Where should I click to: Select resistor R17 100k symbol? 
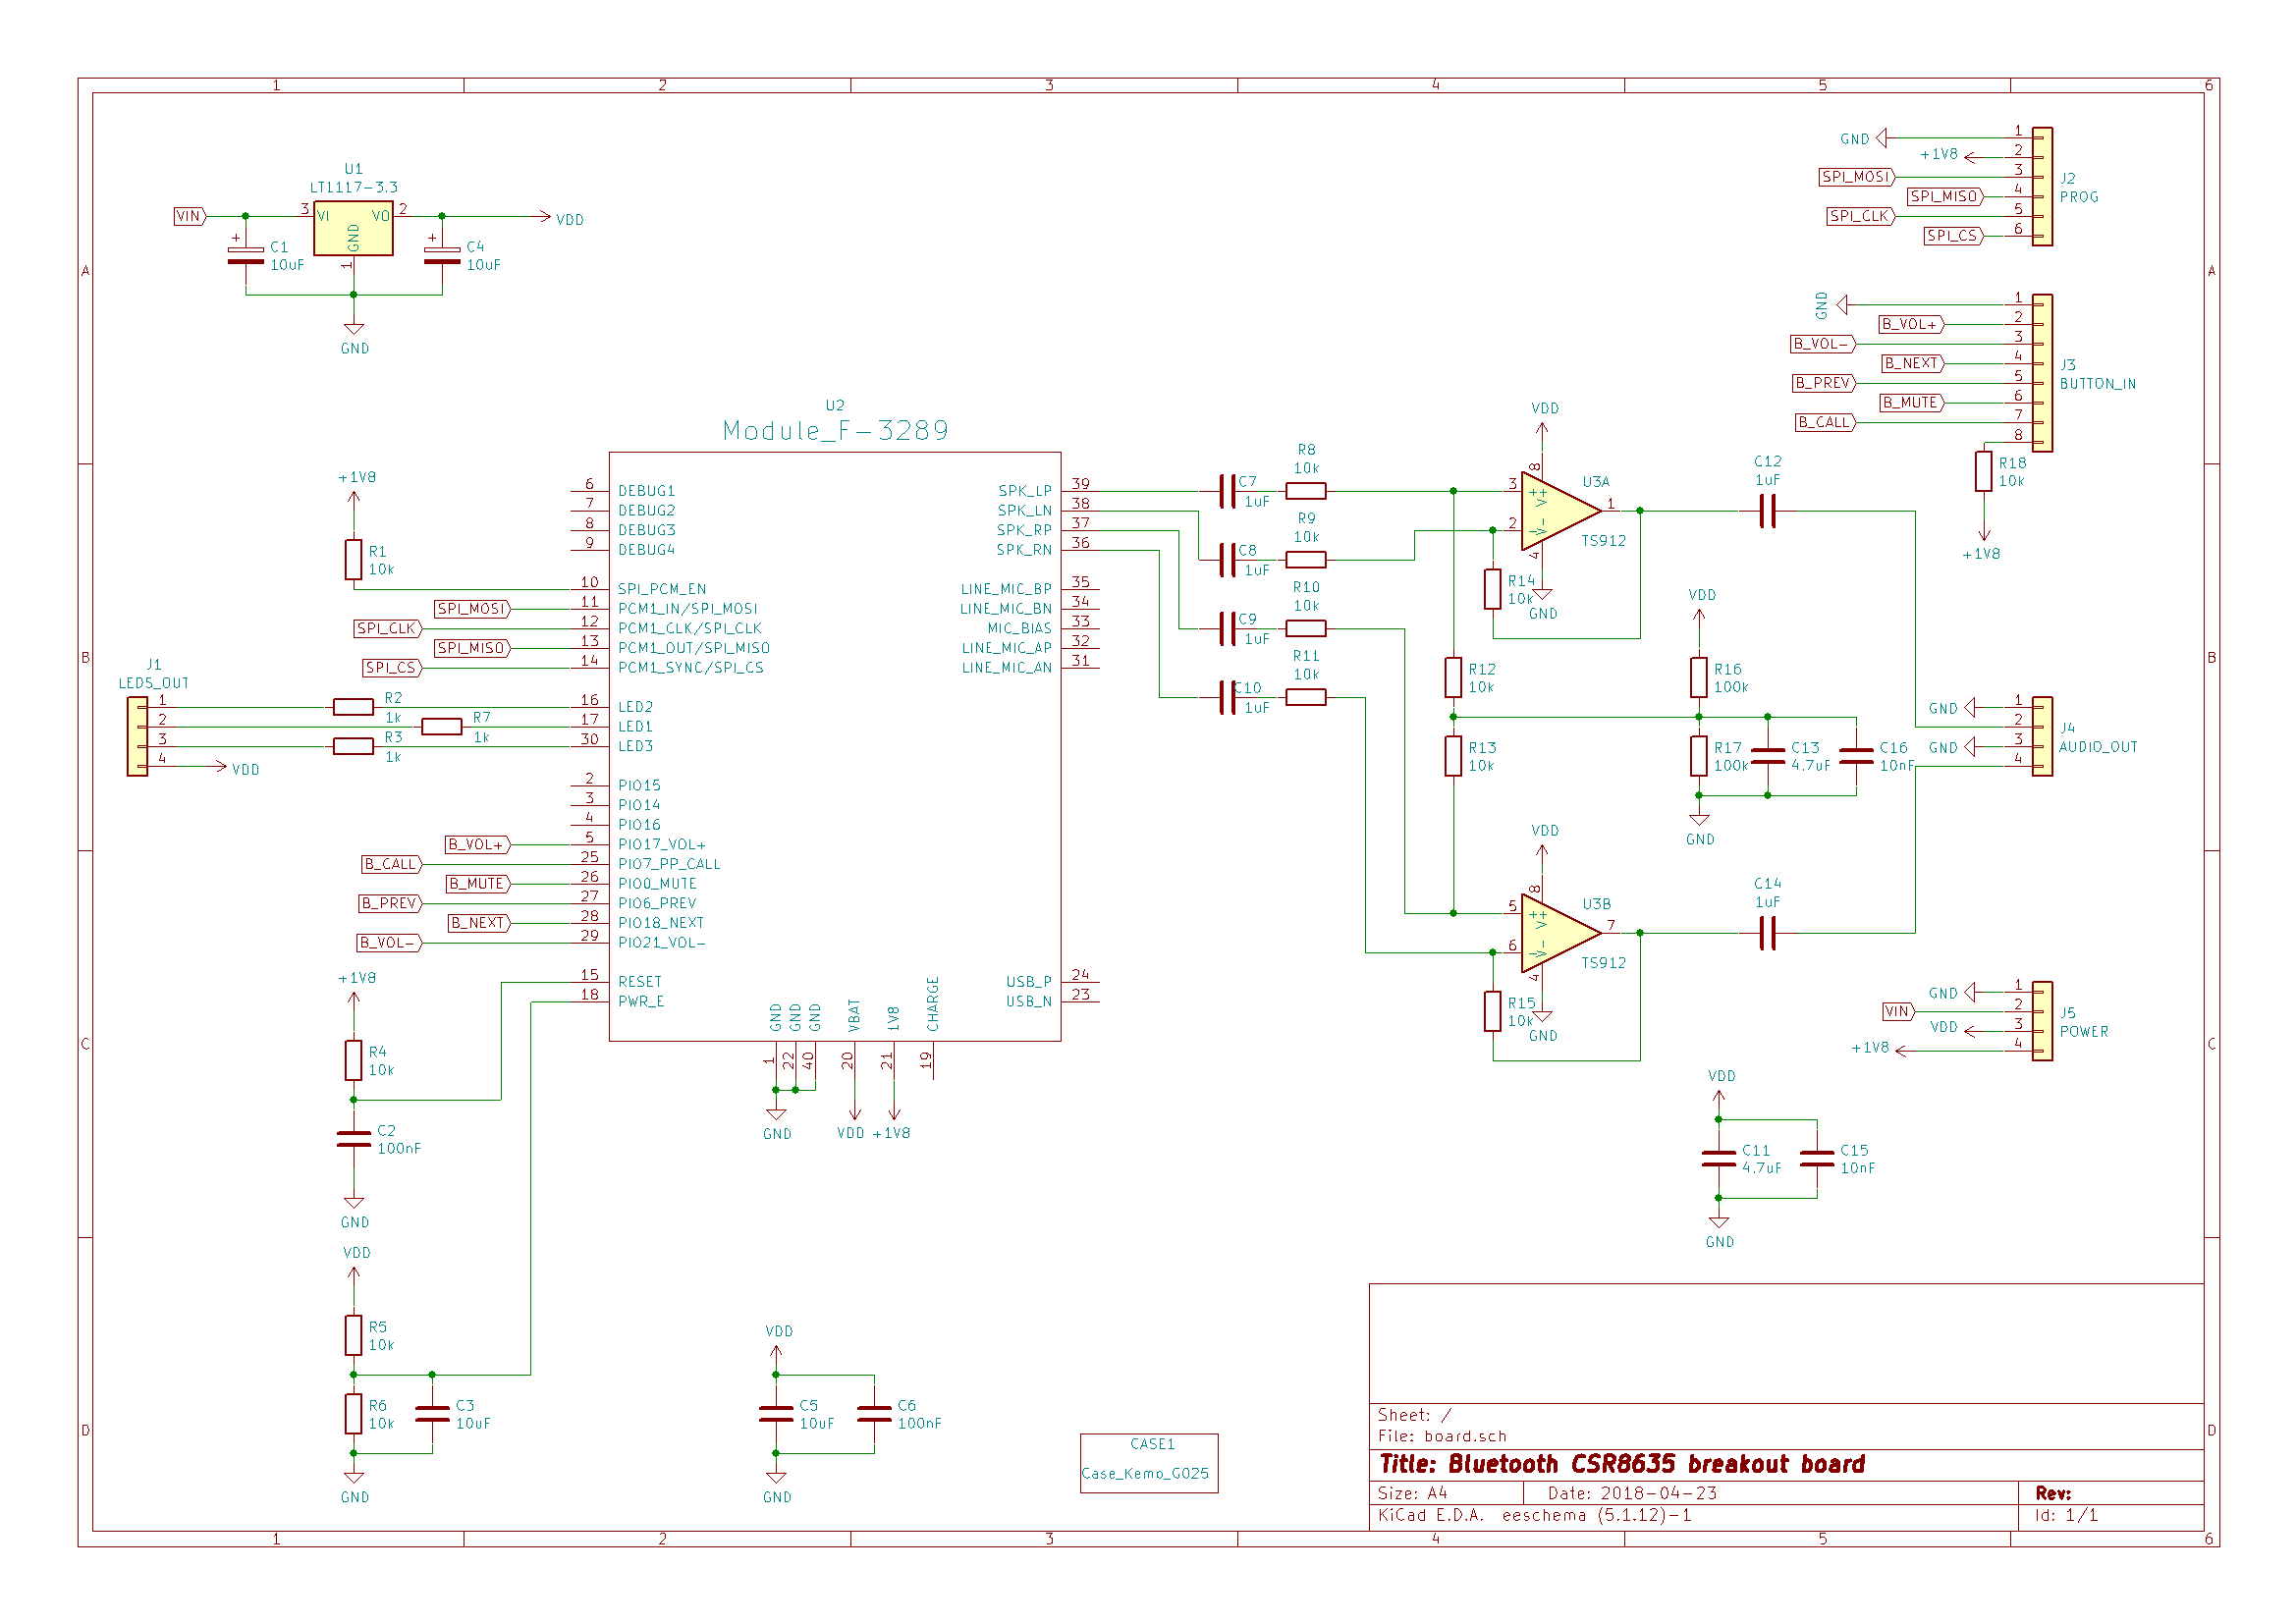pos(1699,756)
